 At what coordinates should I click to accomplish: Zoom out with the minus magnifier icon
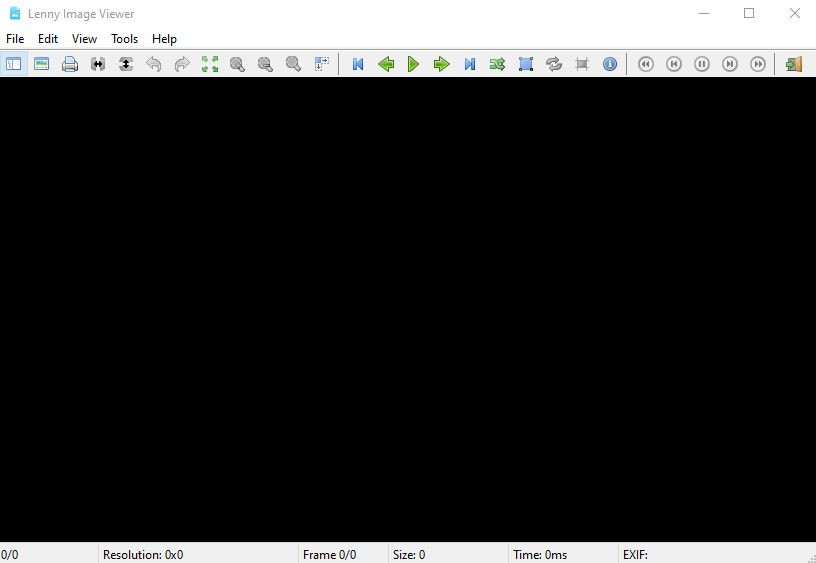[x=266, y=64]
